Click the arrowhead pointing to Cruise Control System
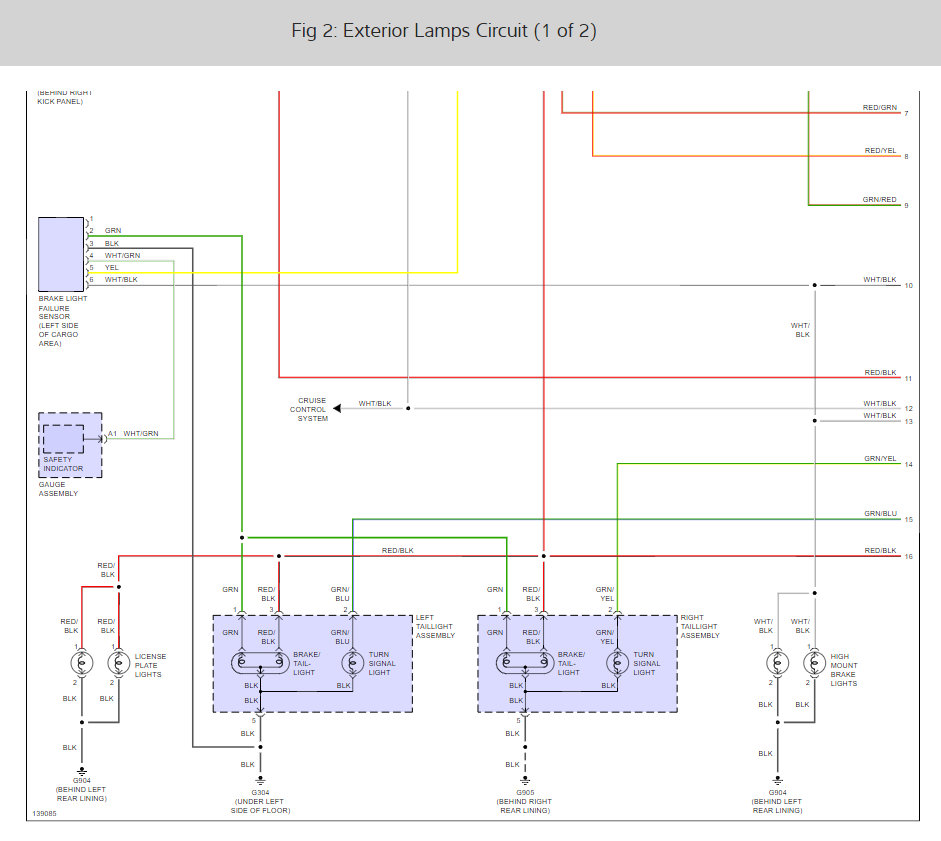This screenshot has width=941, height=841. pos(337,408)
